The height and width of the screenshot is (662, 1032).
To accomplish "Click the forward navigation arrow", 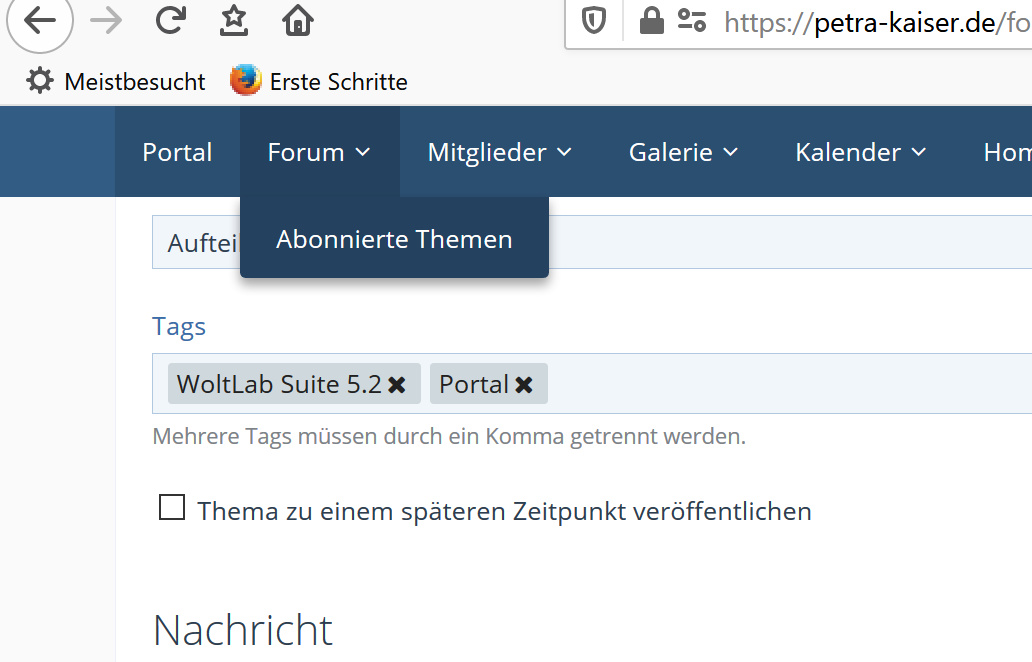I will [x=105, y=21].
